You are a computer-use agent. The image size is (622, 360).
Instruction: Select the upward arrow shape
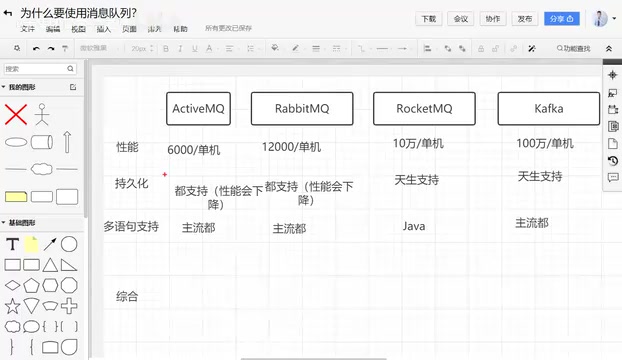tap(67, 142)
